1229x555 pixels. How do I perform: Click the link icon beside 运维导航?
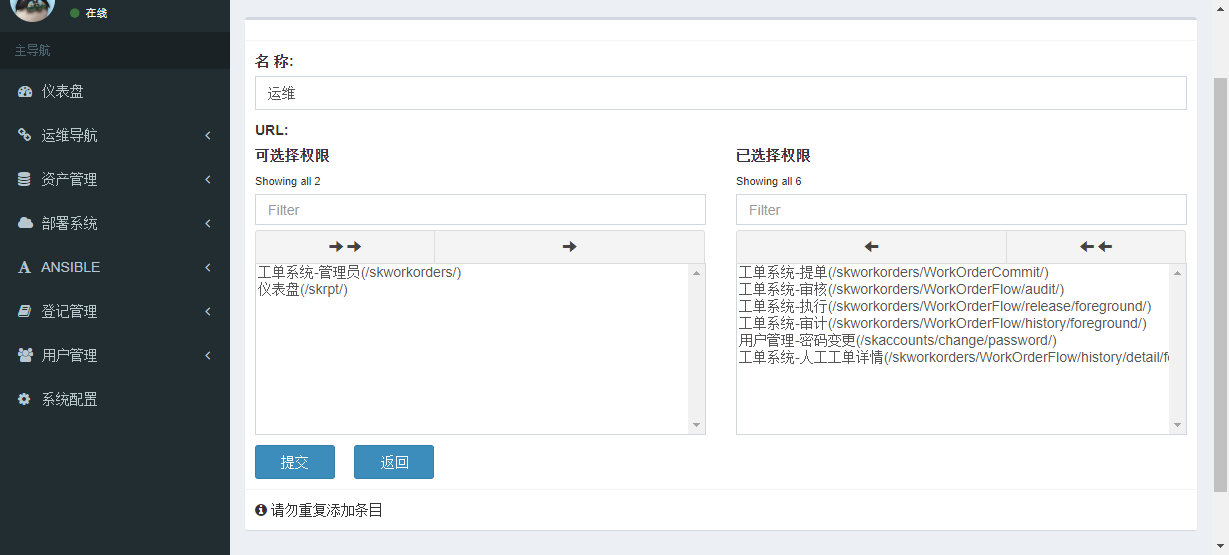click(x=25, y=136)
